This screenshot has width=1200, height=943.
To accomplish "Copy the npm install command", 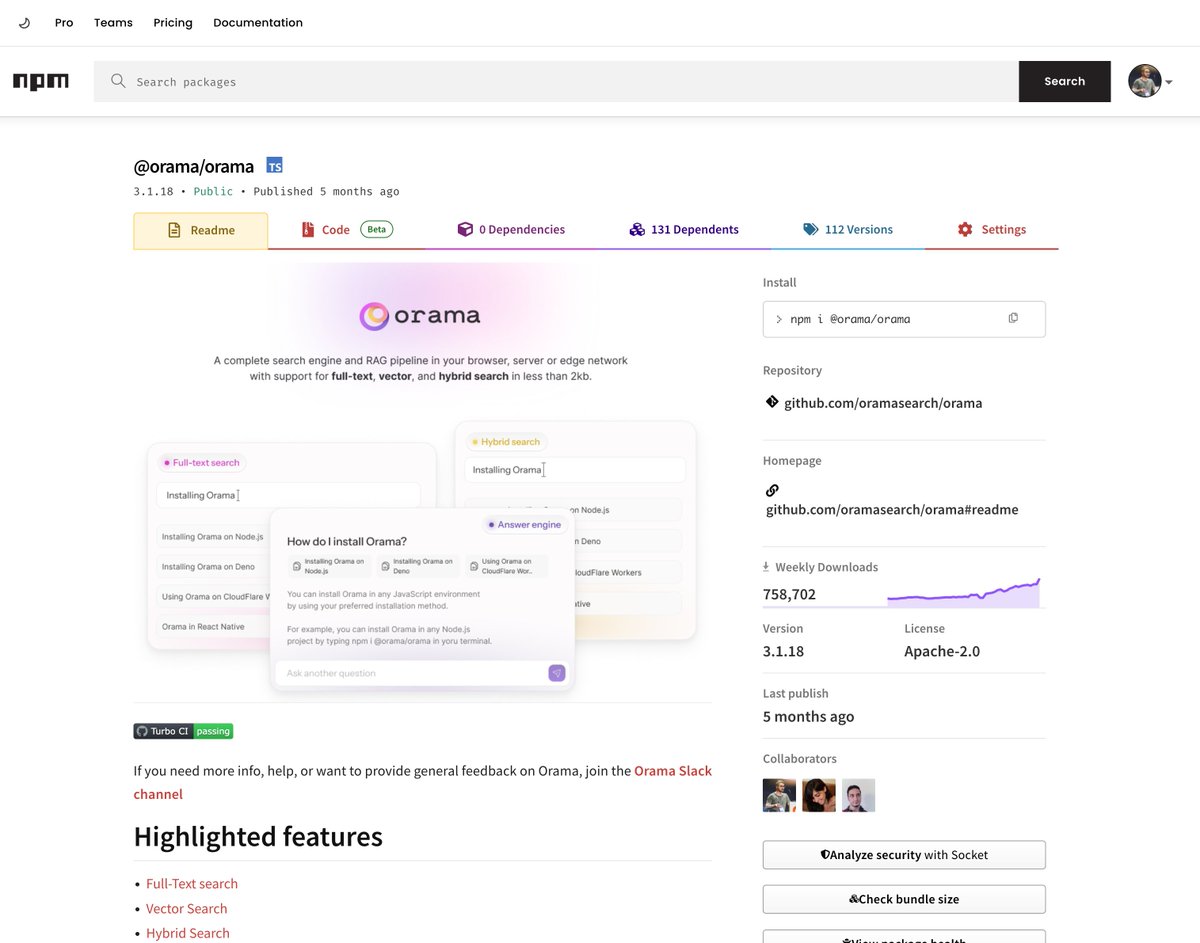I will point(1013,318).
